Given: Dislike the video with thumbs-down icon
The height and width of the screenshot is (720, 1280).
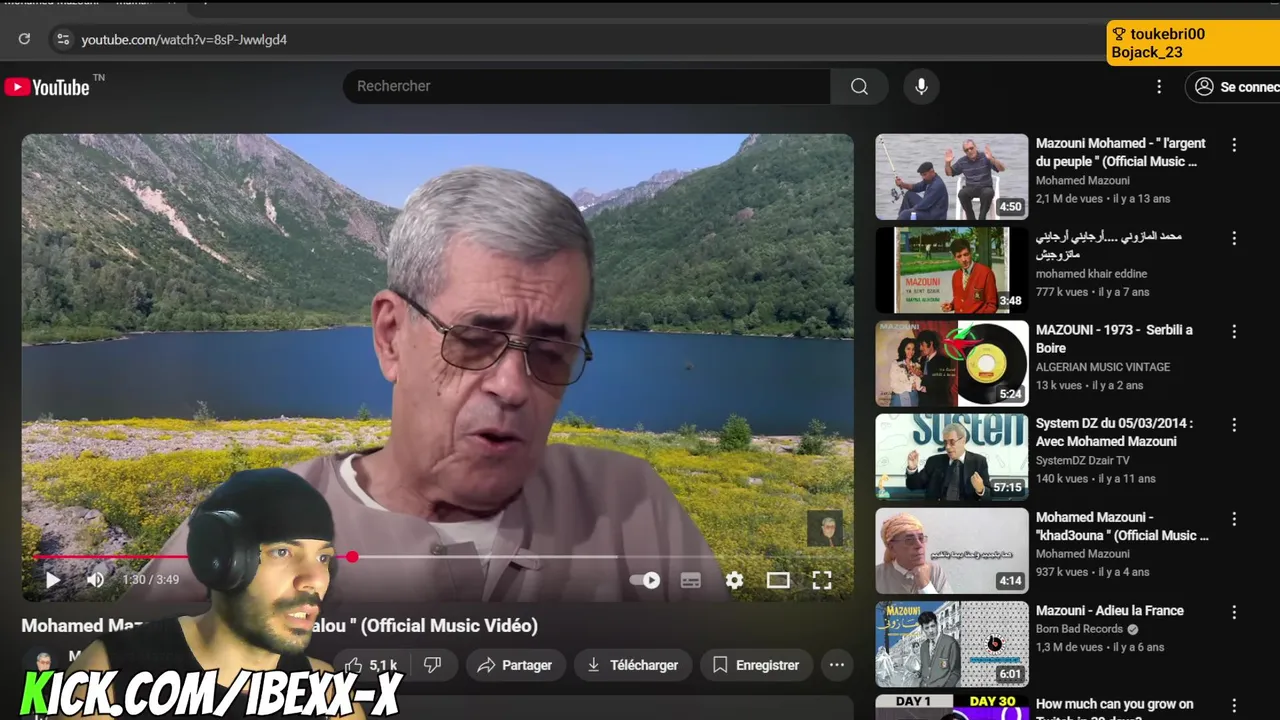Looking at the screenshot, I should pos(433,665).
